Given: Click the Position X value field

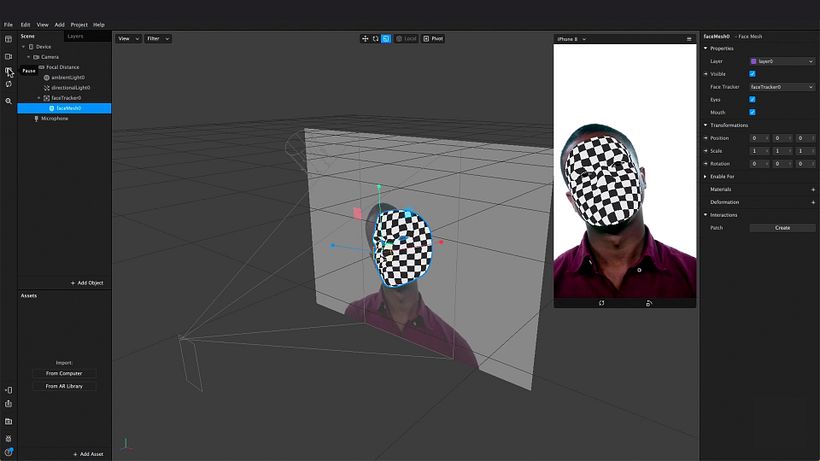Looking at the screenshot, I should click(x=759, y=138).
